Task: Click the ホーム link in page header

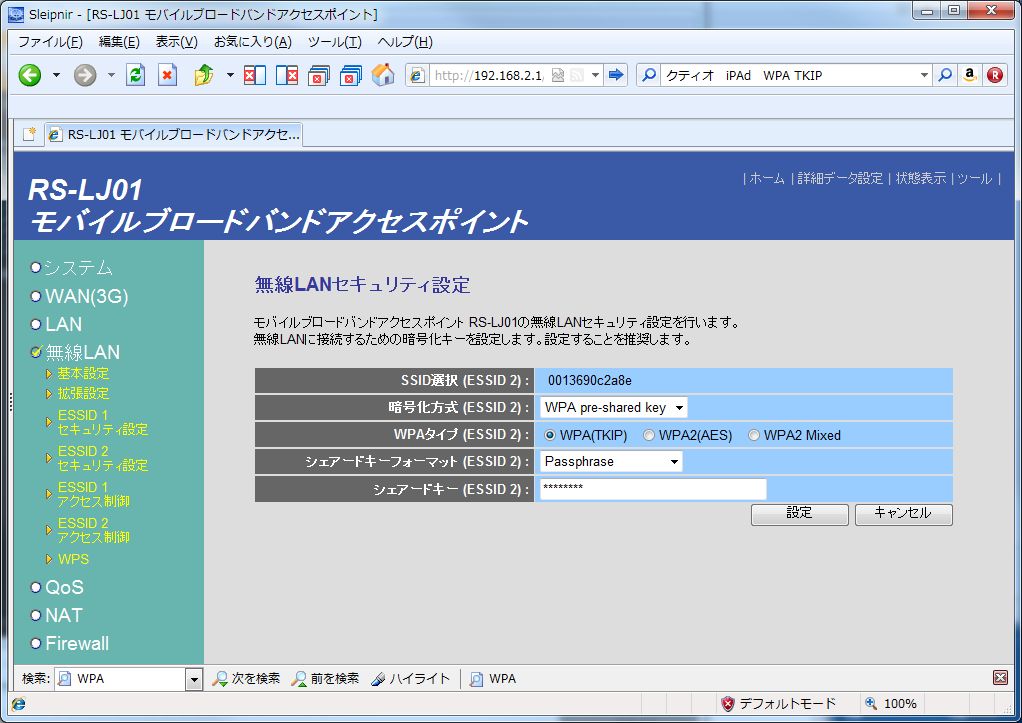Action: pos(767,178)
